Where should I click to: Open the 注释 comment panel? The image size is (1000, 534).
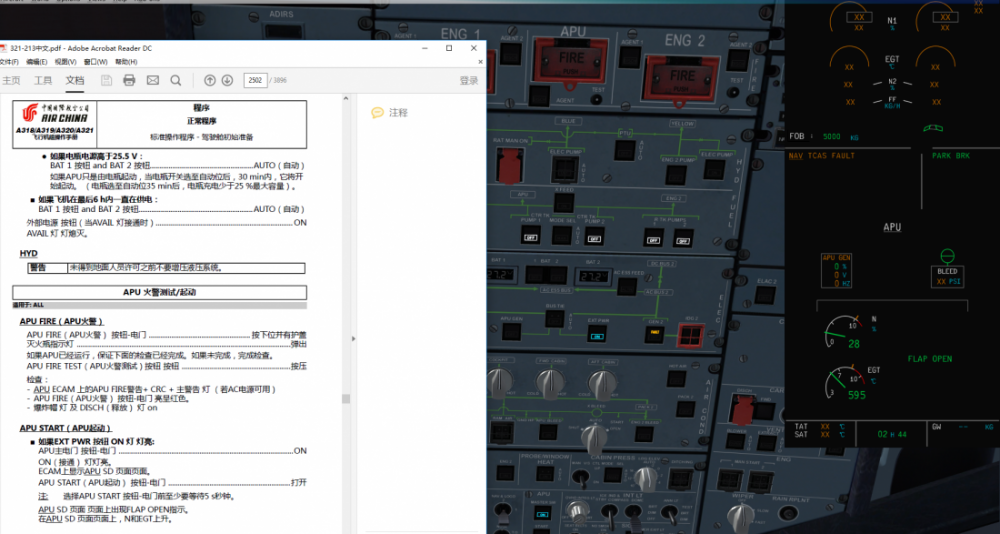tap(390, 113)
